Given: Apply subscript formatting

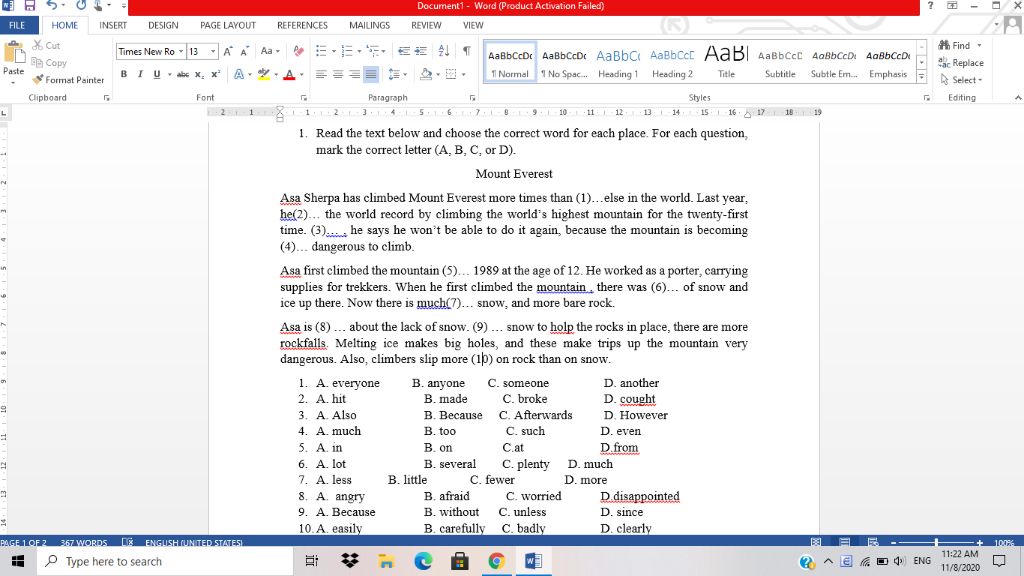Looking at the screenshot, I should click(199, 74).
